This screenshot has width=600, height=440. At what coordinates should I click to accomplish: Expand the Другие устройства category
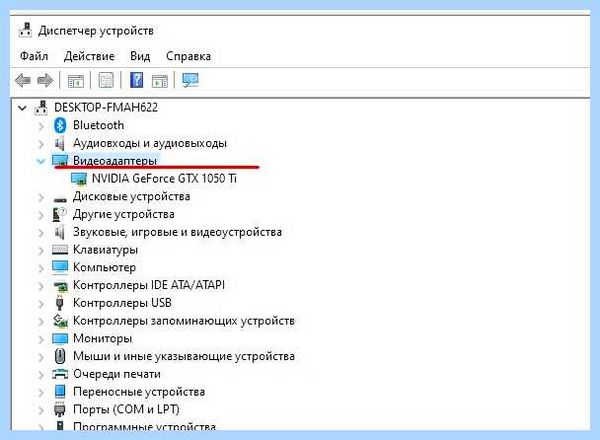point(41,215)
